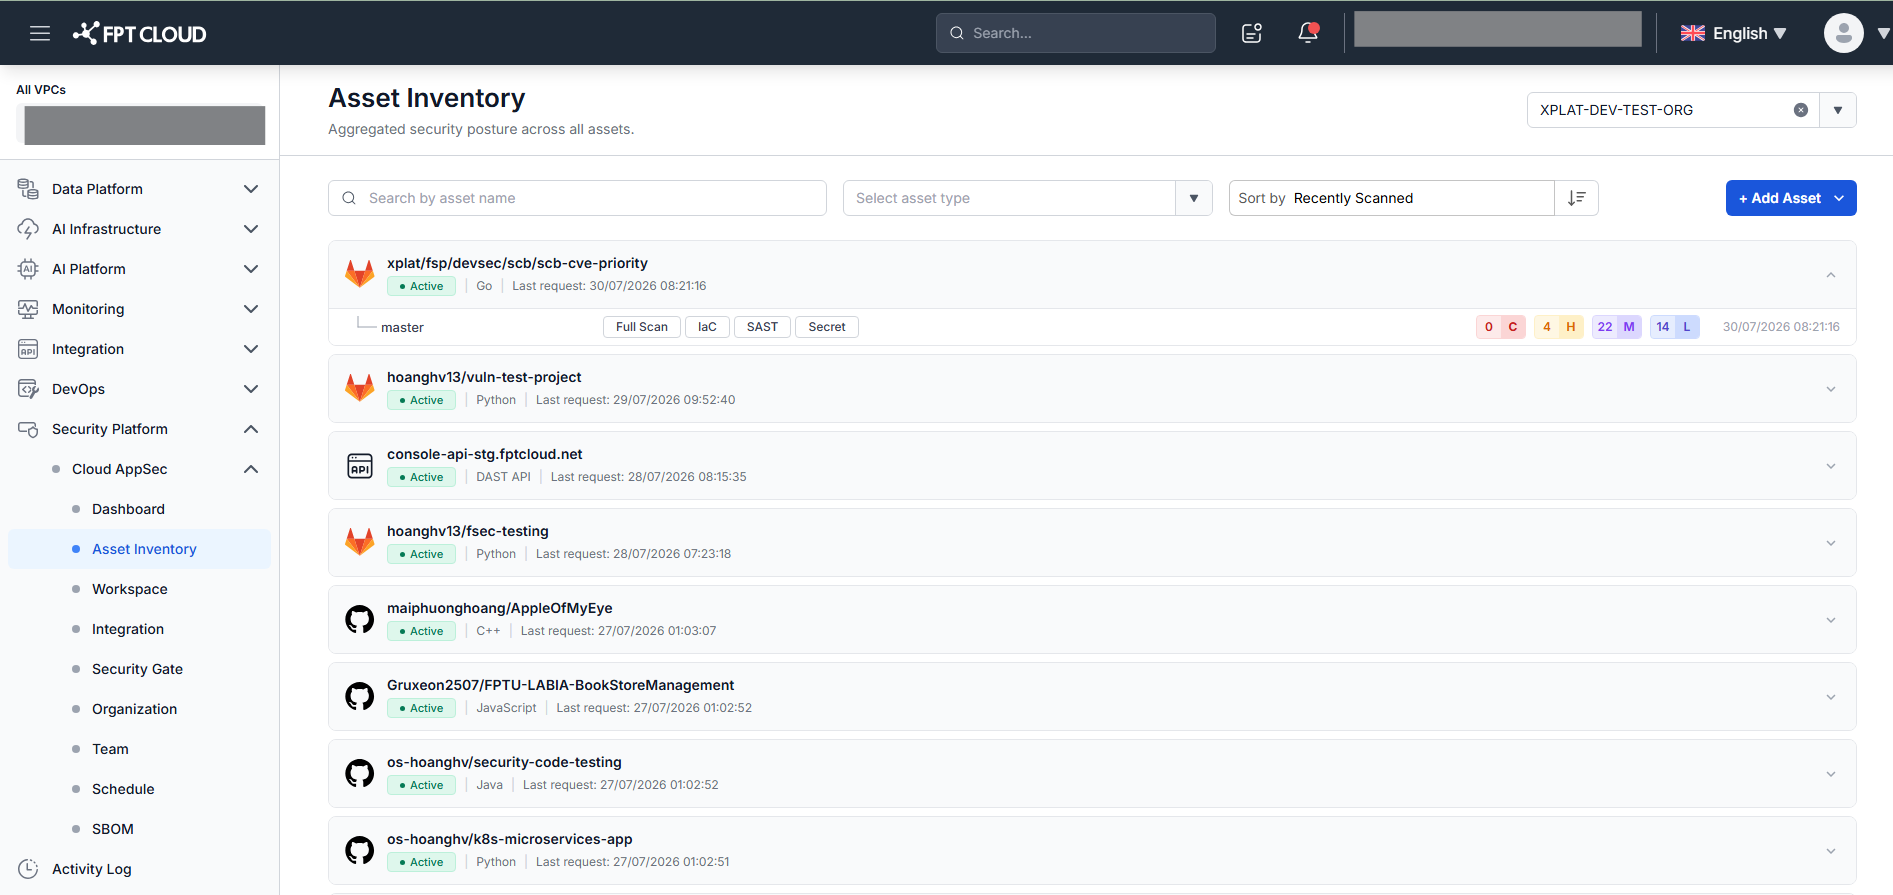This screenshot has height=895, width=1893.
Task: Open the notifications bell
Action: coord(1308,33)
